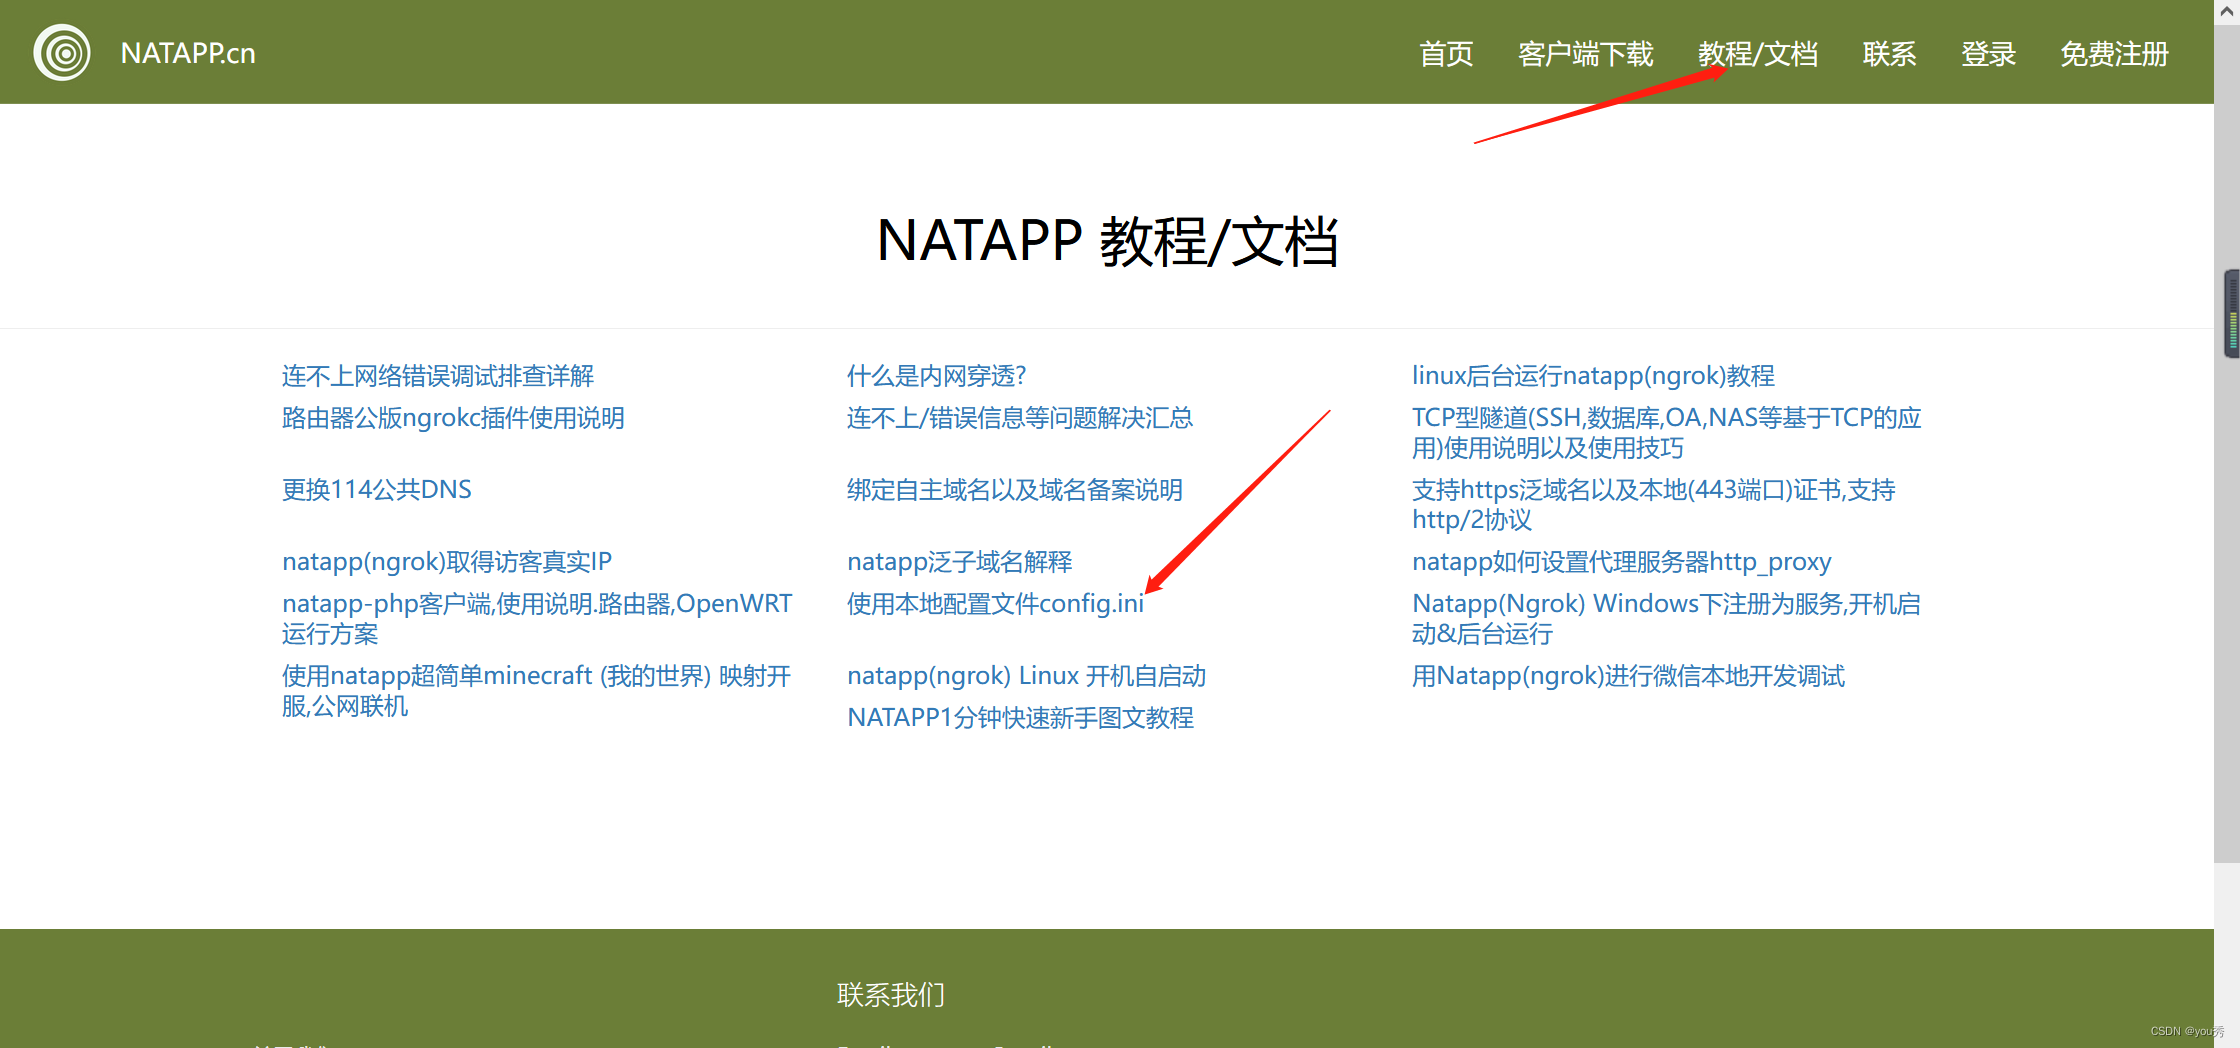Open 用Natapp(ngrok)进行微信本地开发调试 link
This screenshot has width=2240, height=1048.
pos(1629,676)
